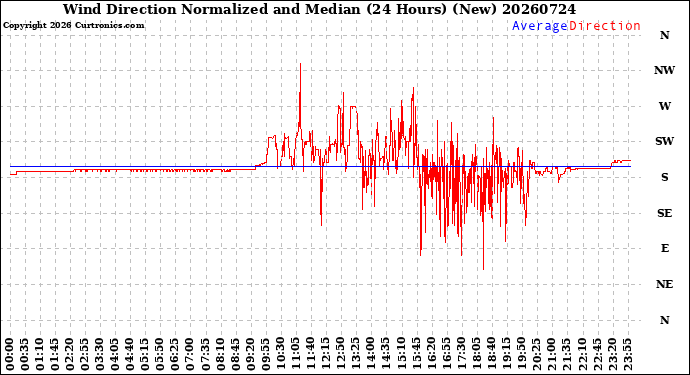Click the 20:25 time axis label
The height and width of the screenshot is (375, 690).
coord(536,354)
